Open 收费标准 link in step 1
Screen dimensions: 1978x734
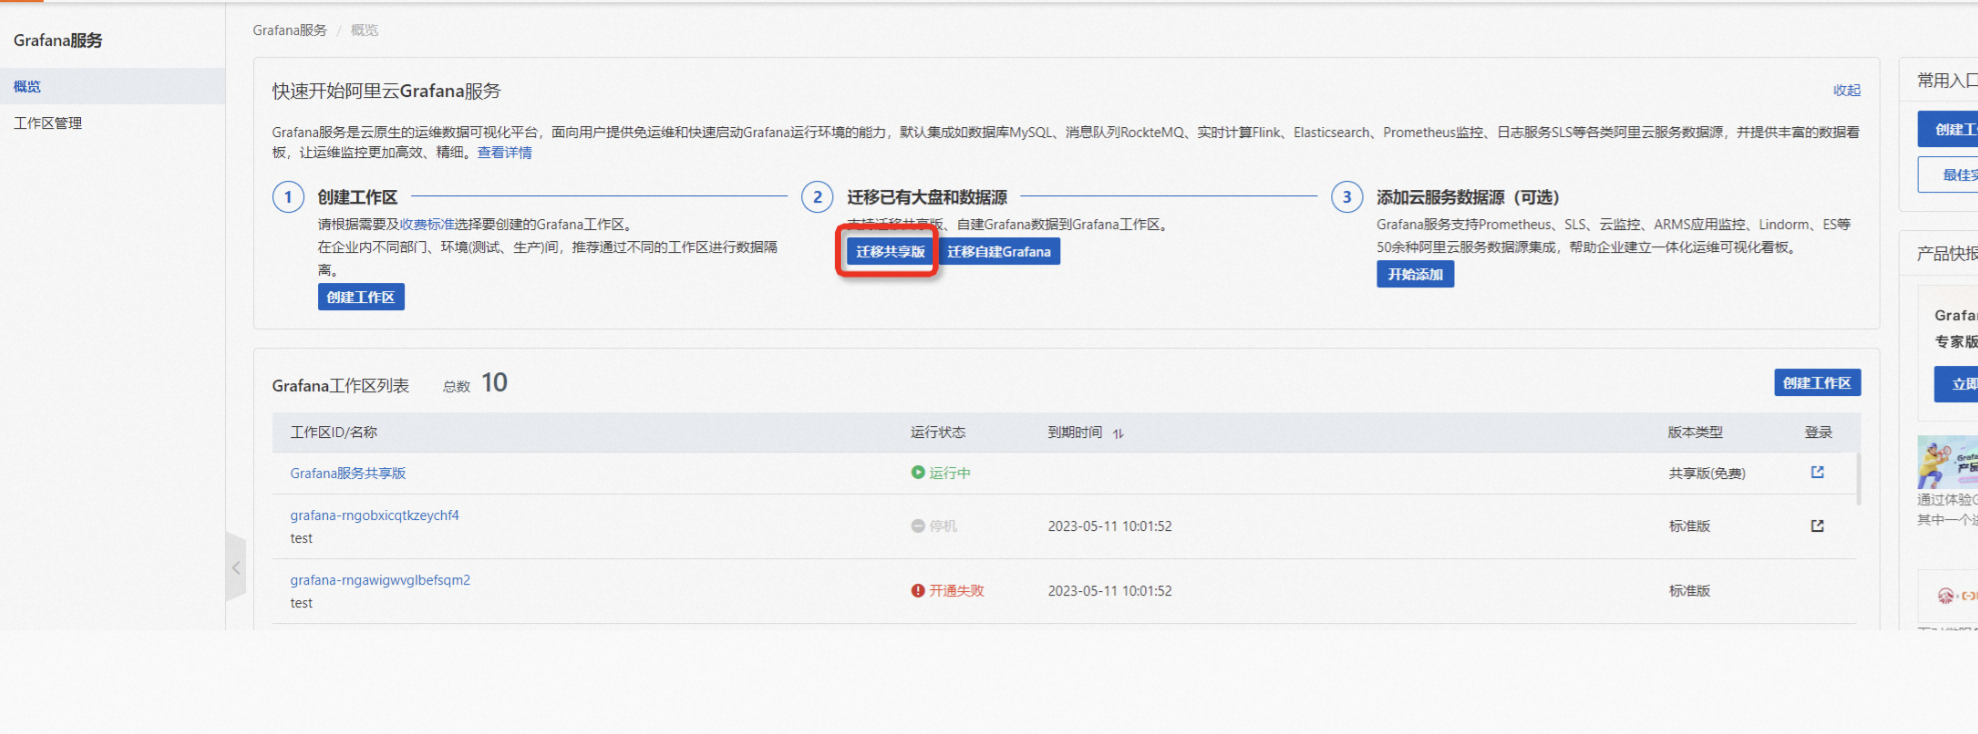click(427, 224)
